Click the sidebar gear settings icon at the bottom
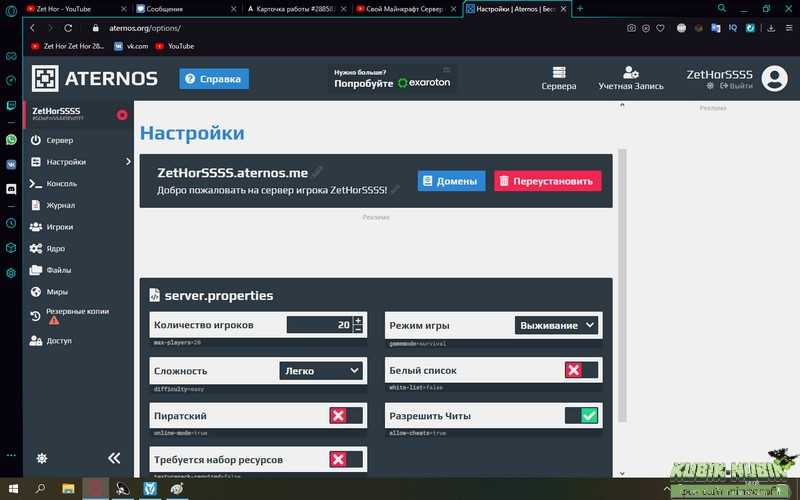Viewport: 800px width, 500px height. click(x=42, y=458)
